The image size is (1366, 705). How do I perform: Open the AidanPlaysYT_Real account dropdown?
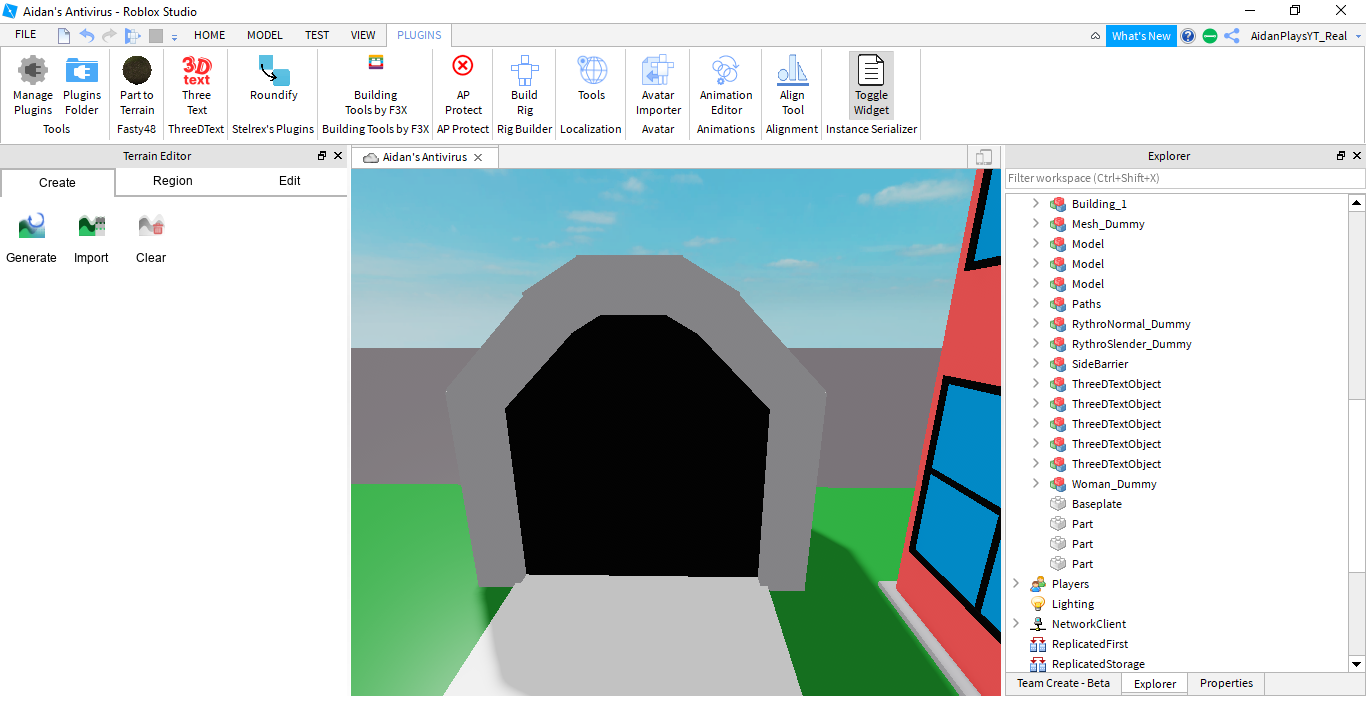[x=1306, y=36]
